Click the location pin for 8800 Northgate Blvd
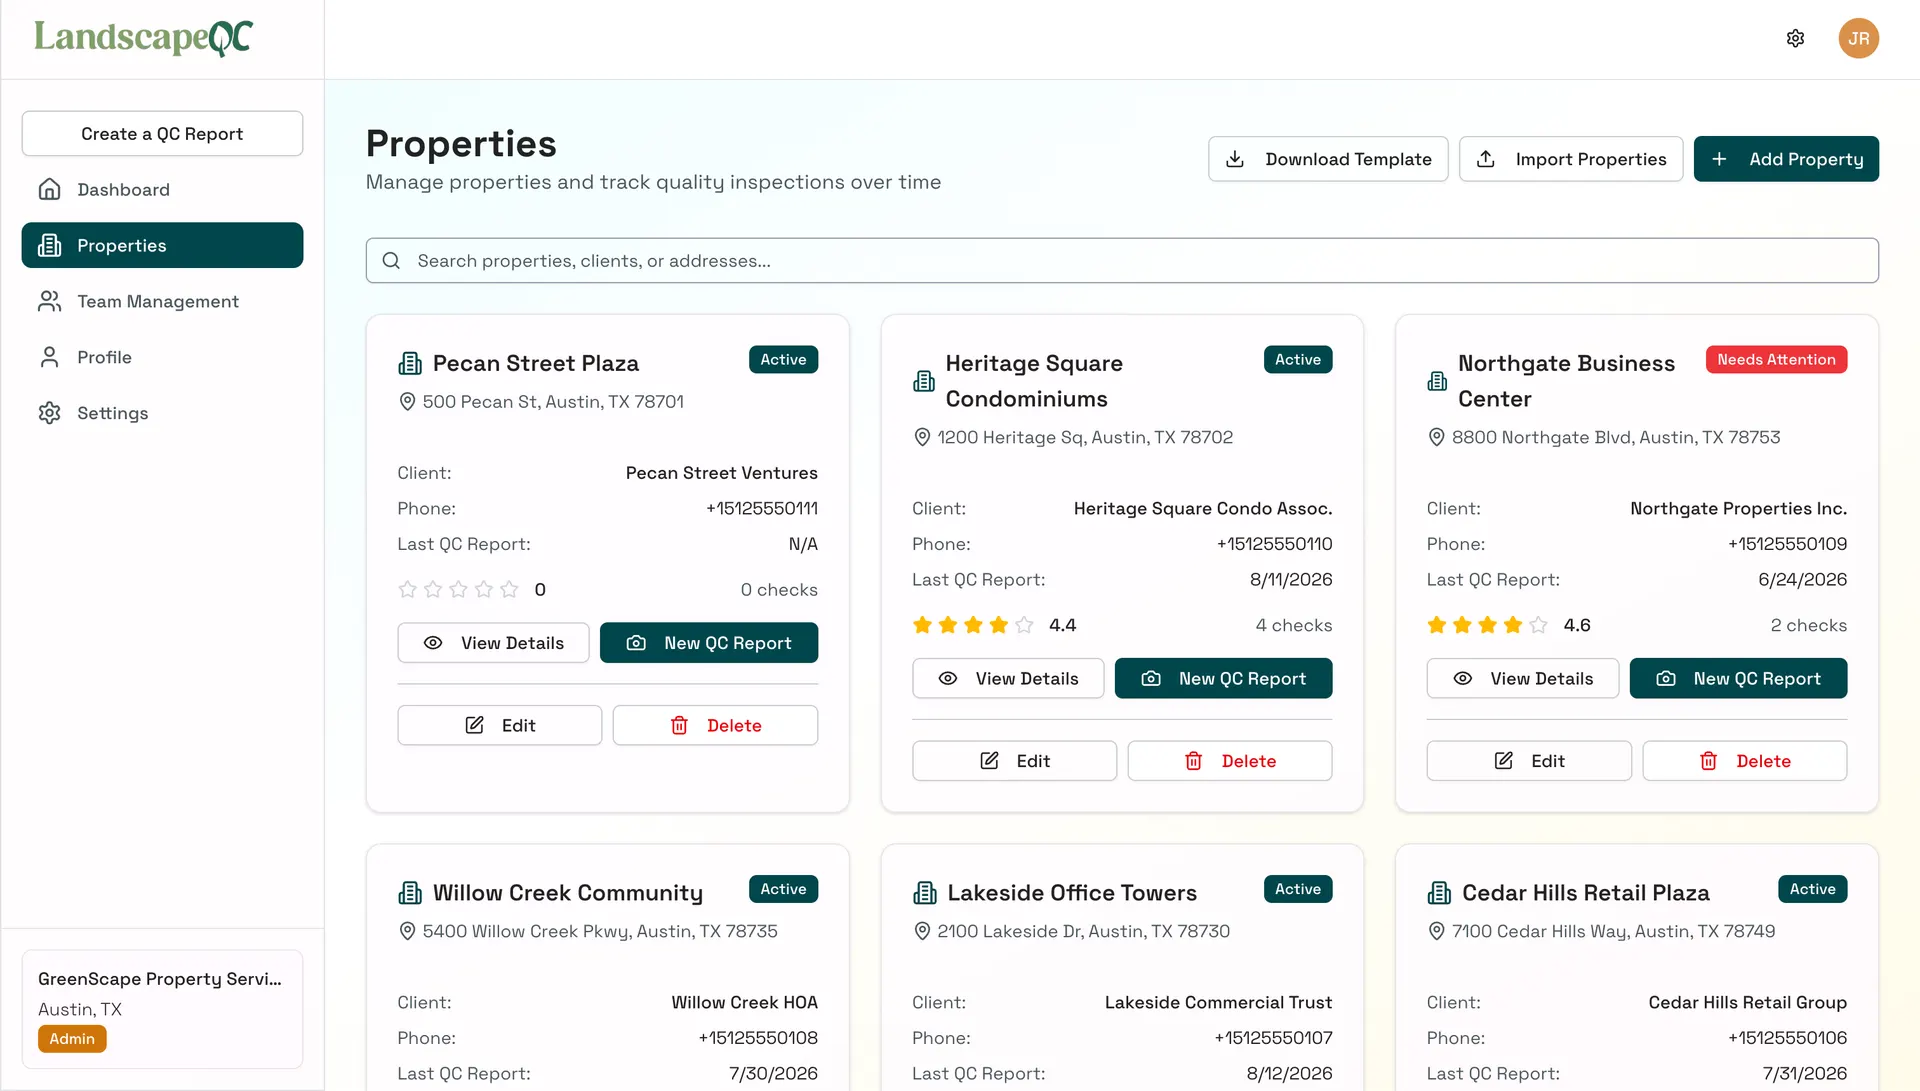1920x1091 pixels. [x=1436, y=438]
